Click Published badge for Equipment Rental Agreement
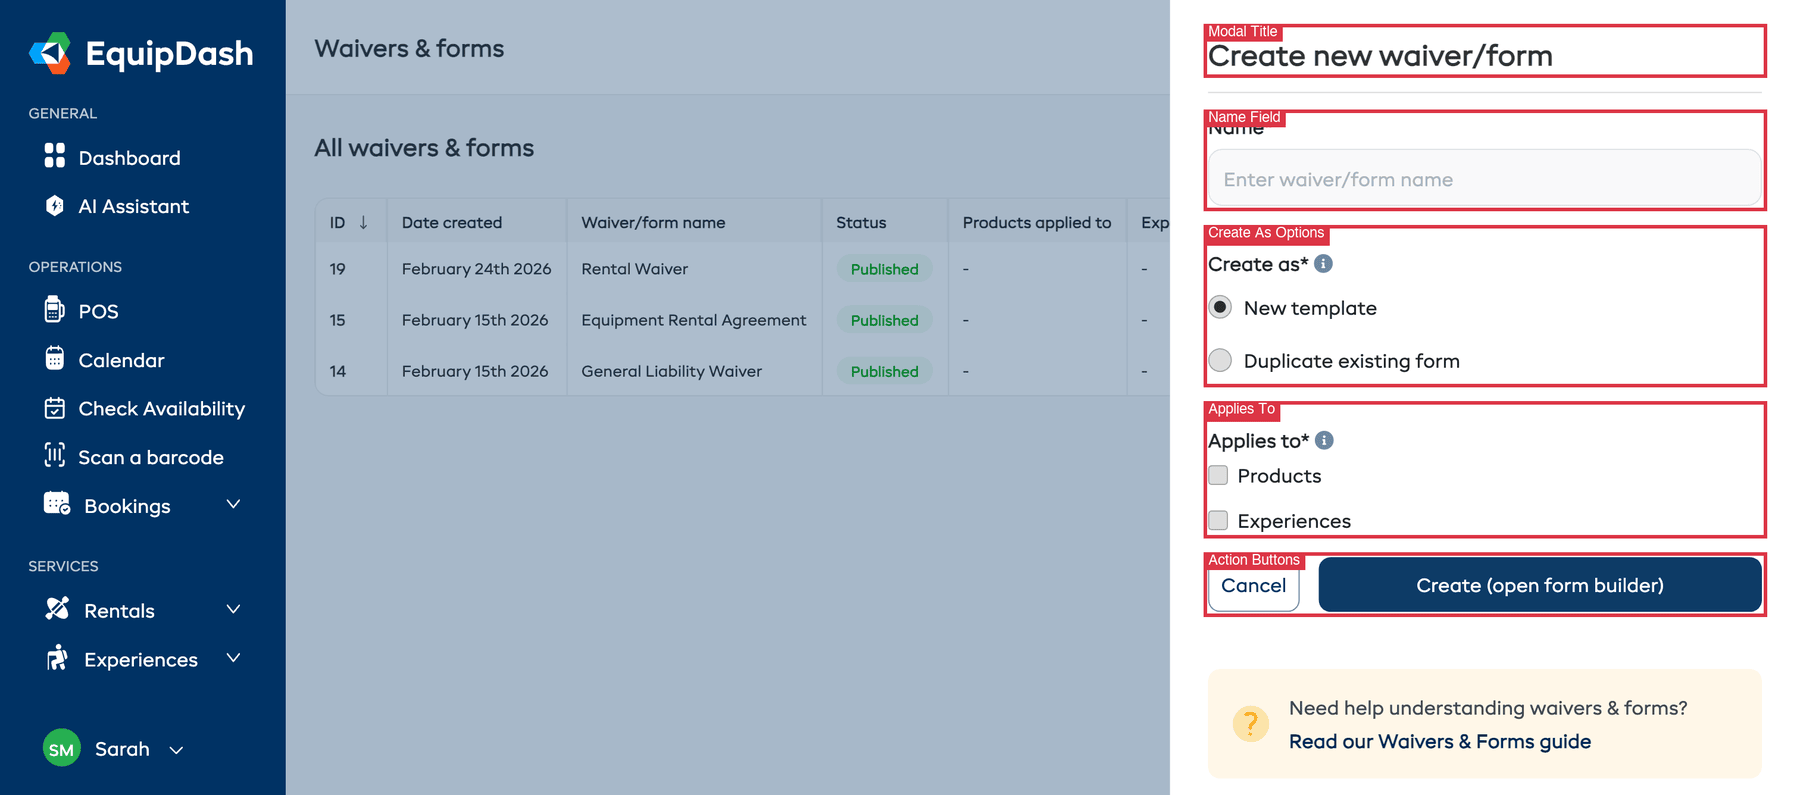Image resolution: width=1800 pixels, height=795 pixels. coord(884,320)
